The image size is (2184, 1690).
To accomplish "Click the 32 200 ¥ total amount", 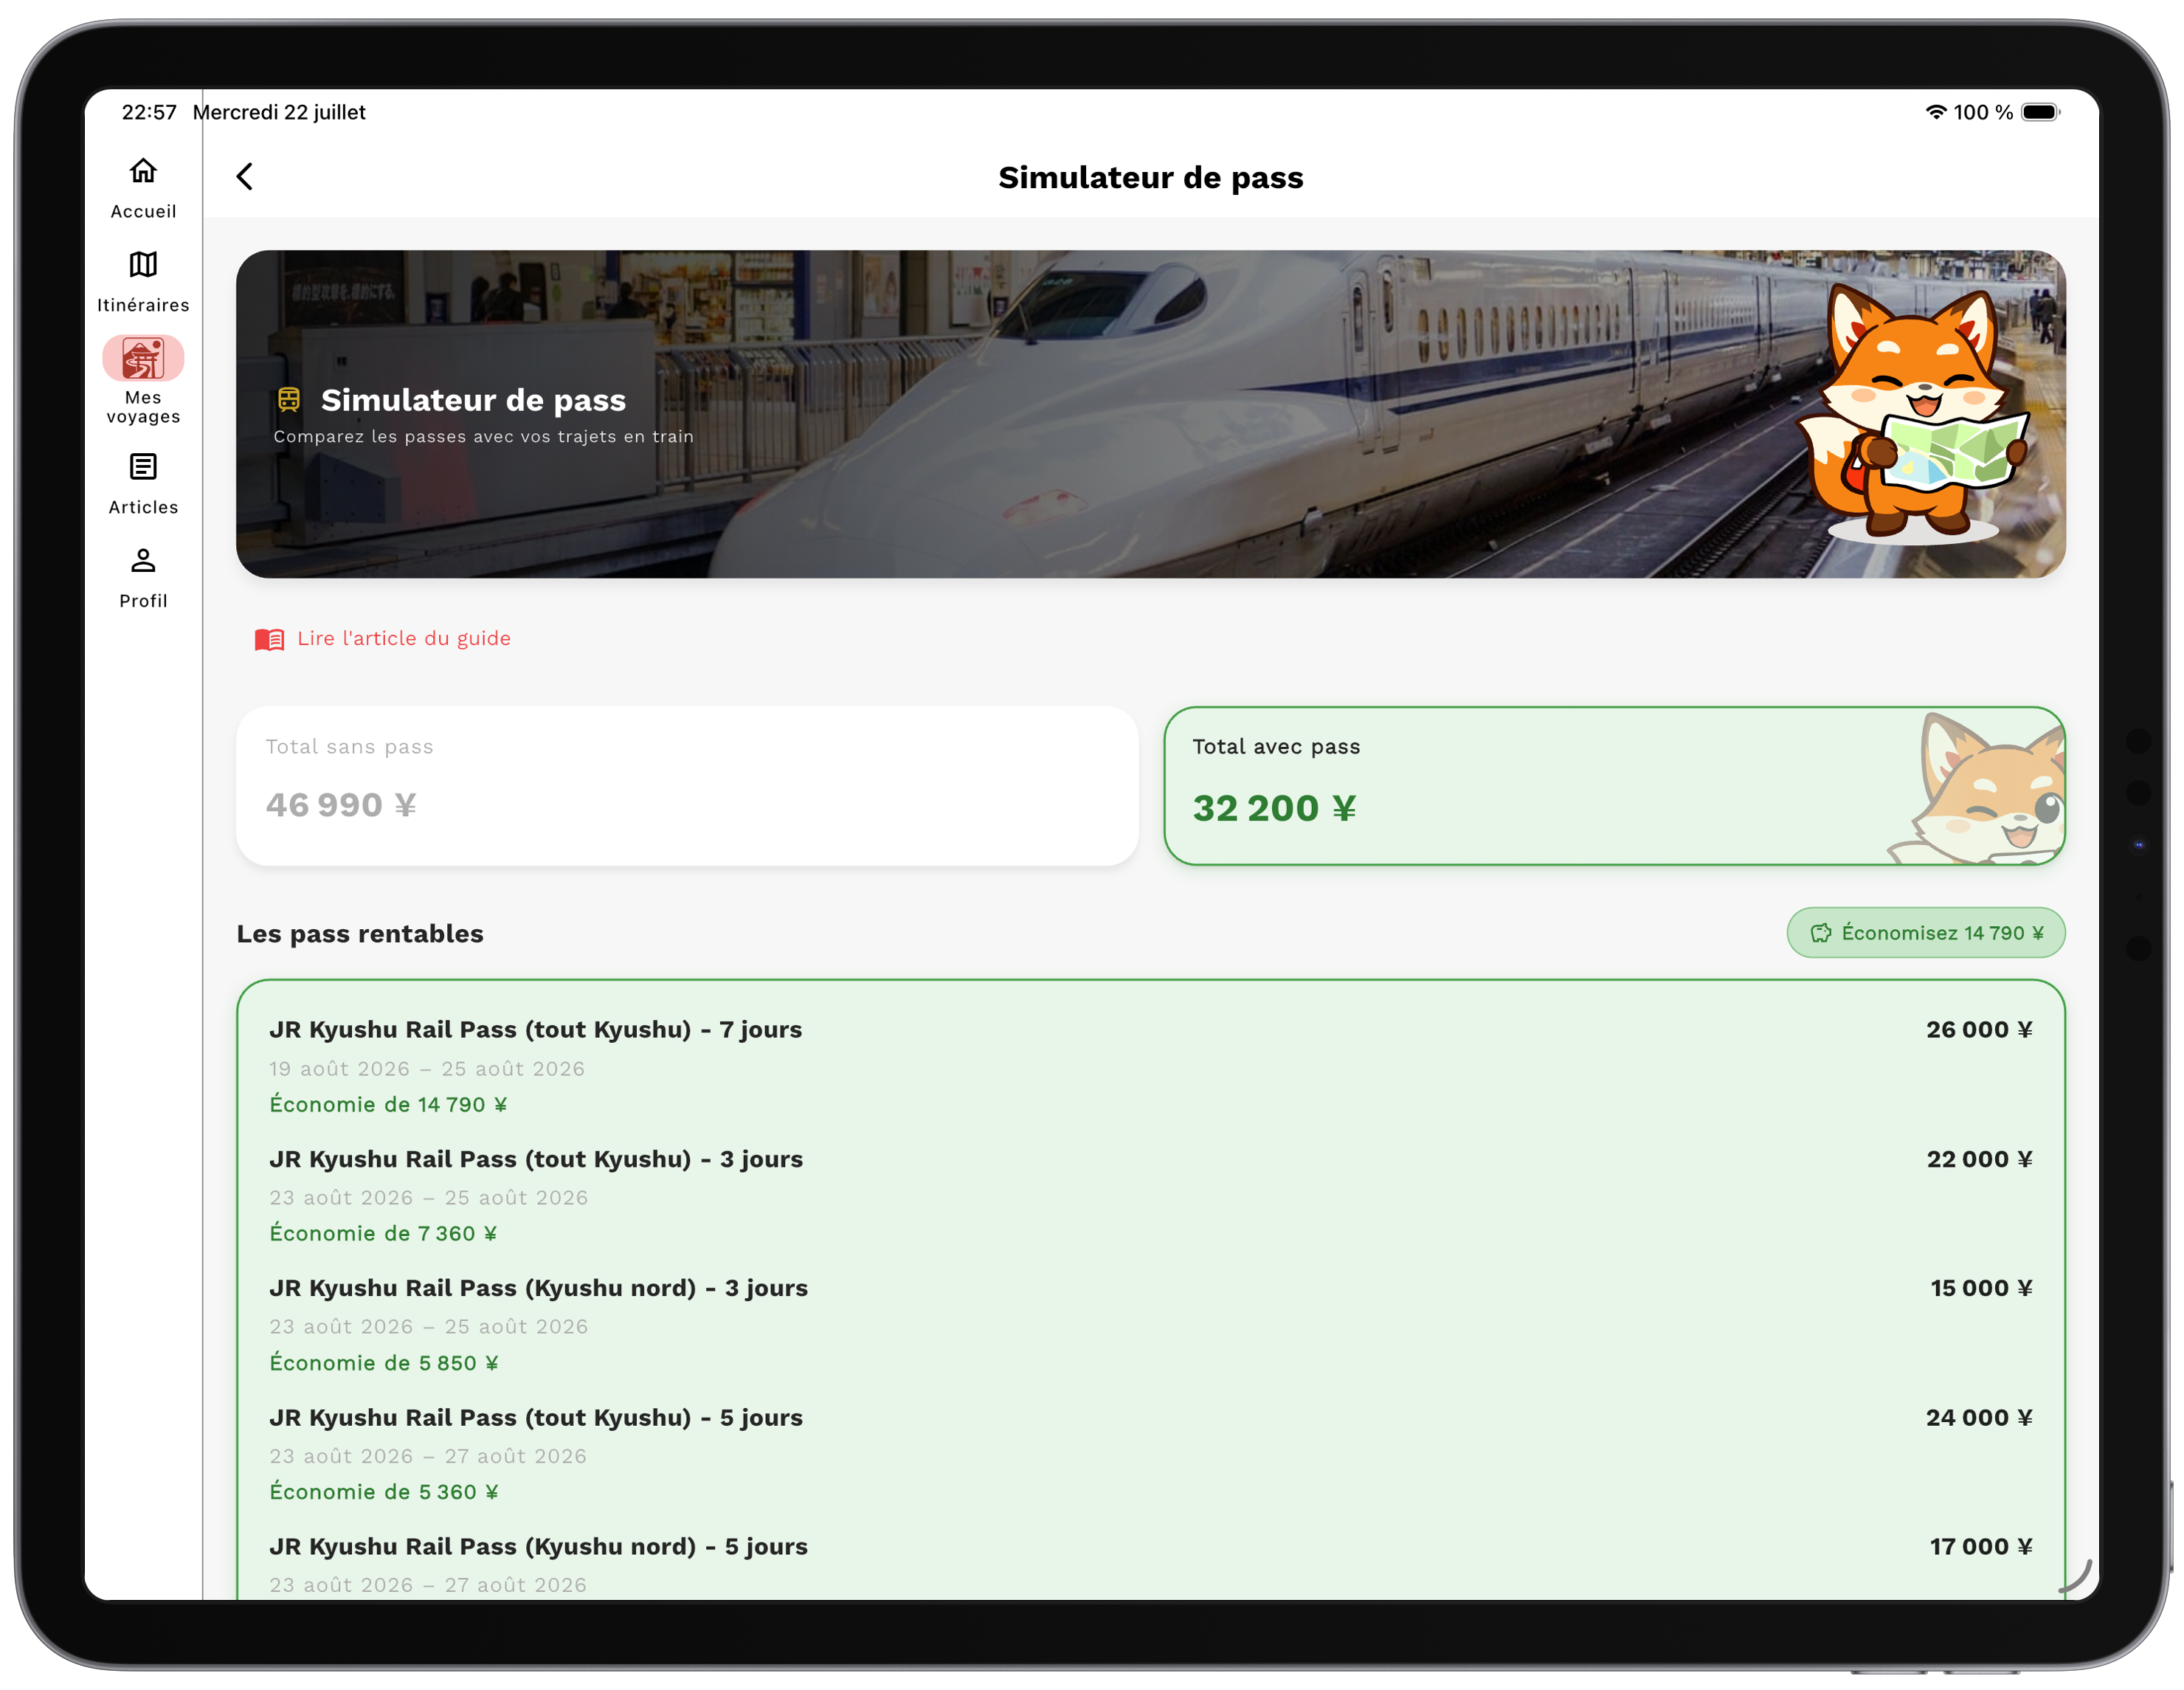I will [1274, 808].
